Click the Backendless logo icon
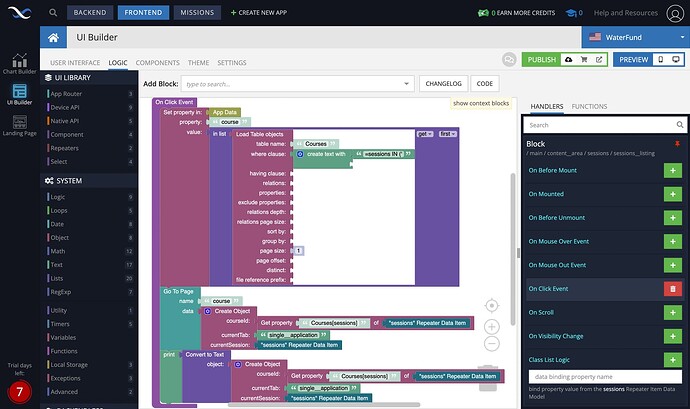690x409 pixels. pos(20,13)
